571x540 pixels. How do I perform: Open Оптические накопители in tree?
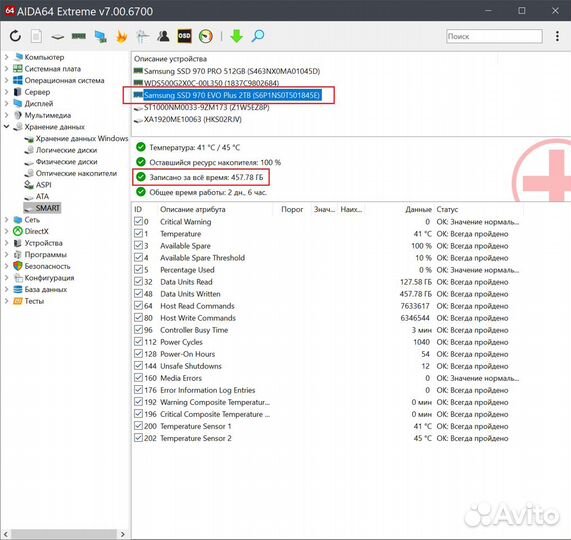[76, 173]
